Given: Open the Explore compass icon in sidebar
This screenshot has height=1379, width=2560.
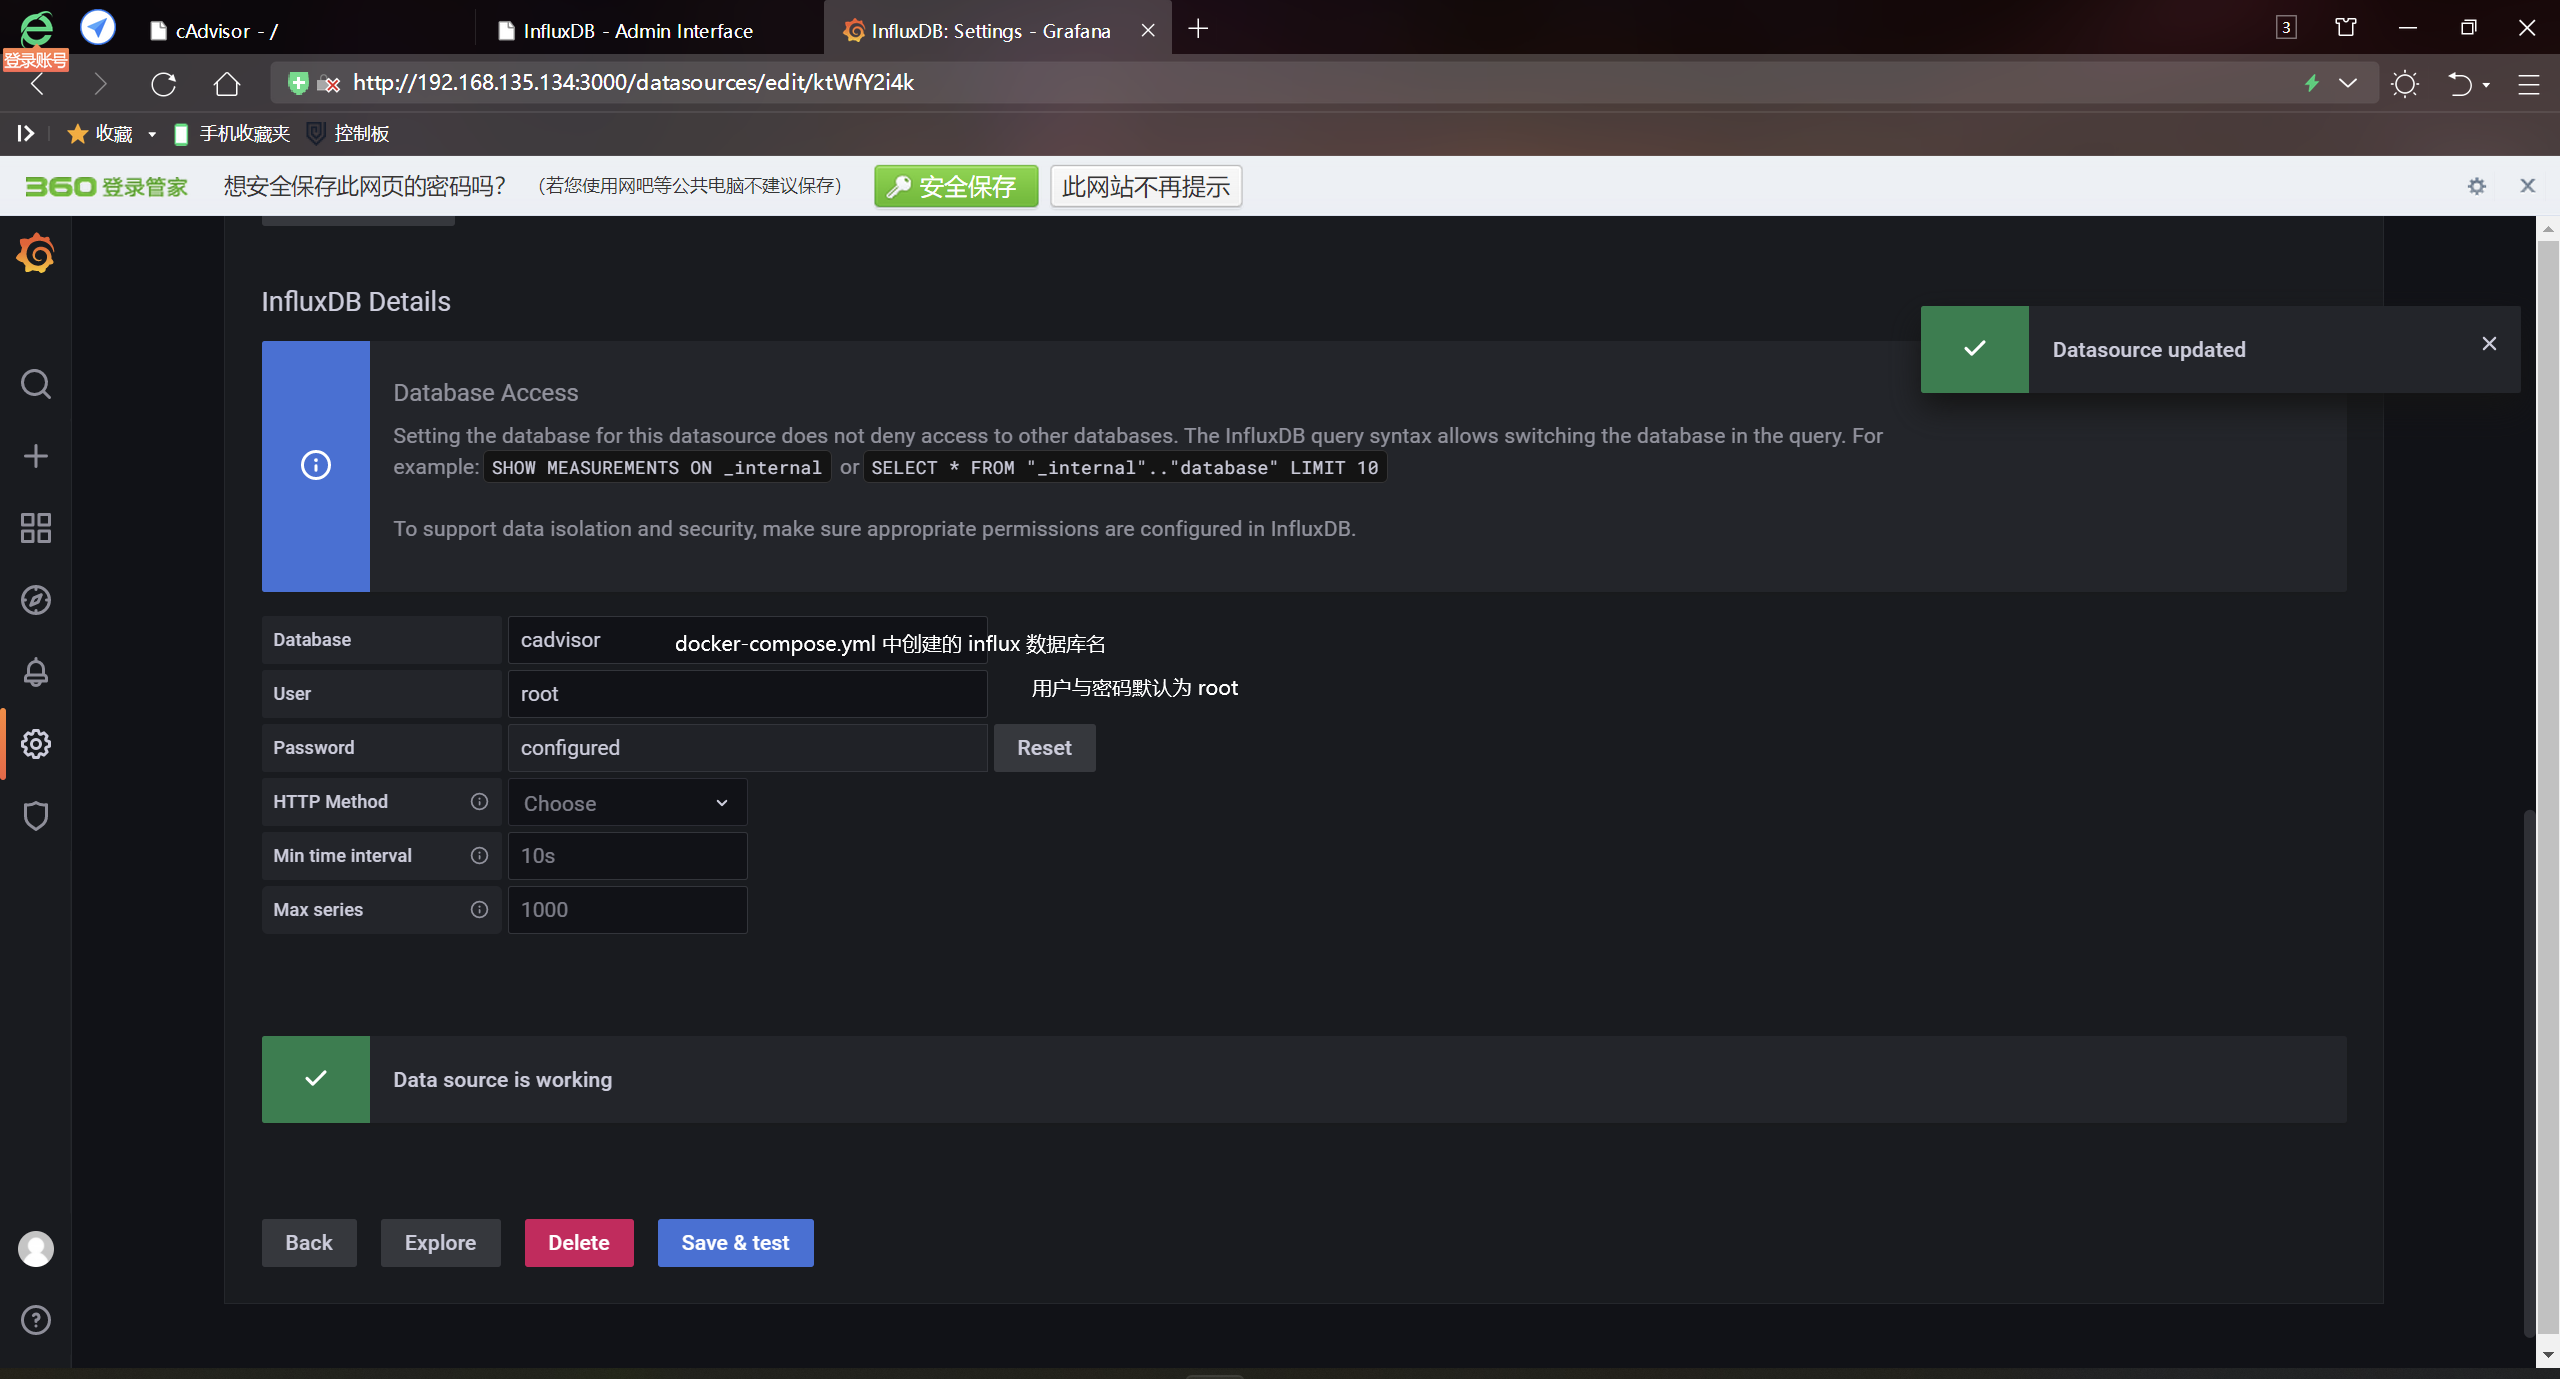Looking at the screenshot, I should coord(36,600).
